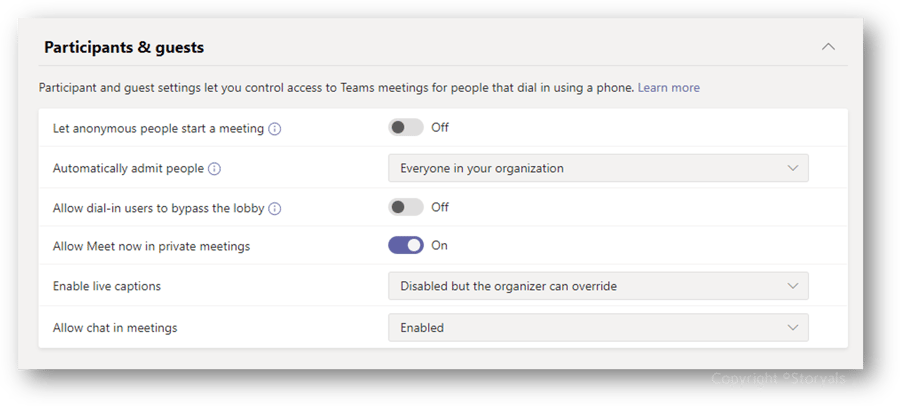
Task: Click the Enable live captions label text
Action: click(x=107, y=286)
